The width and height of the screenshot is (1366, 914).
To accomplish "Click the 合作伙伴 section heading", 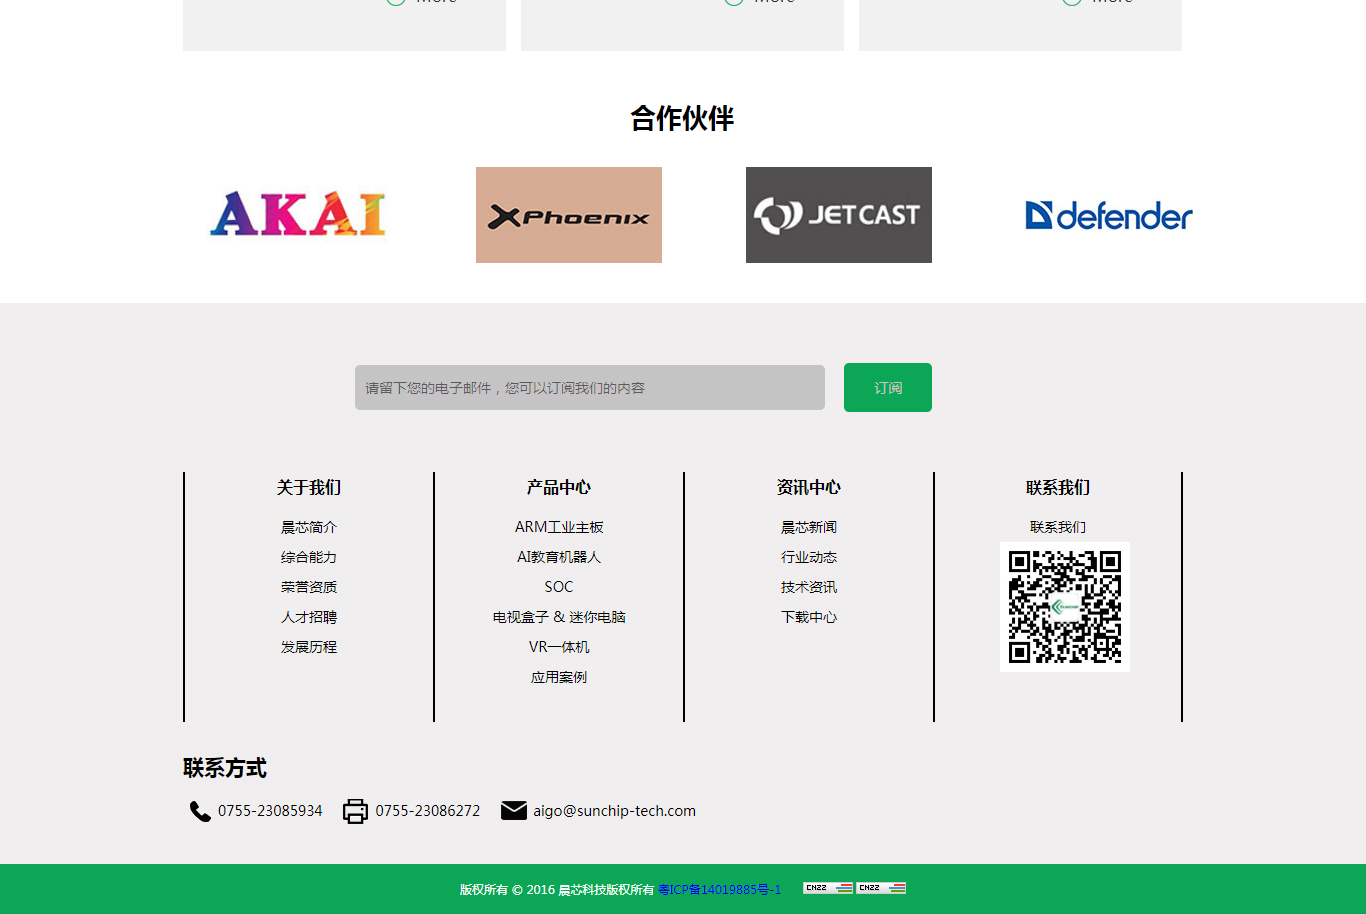I will (x=682, y=118).
